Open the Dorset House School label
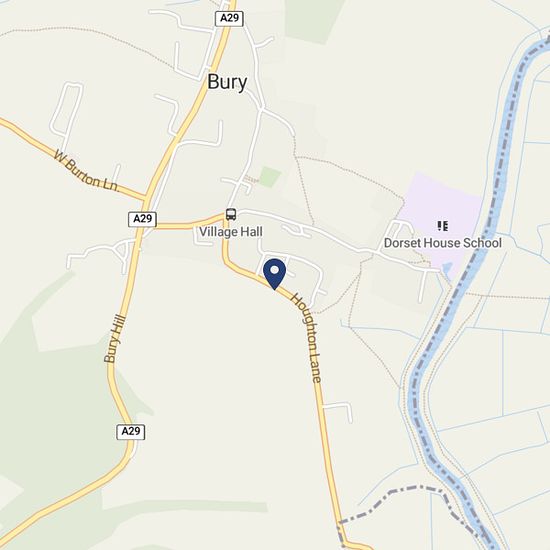The image size is (550, 550). tap(443, 243)
